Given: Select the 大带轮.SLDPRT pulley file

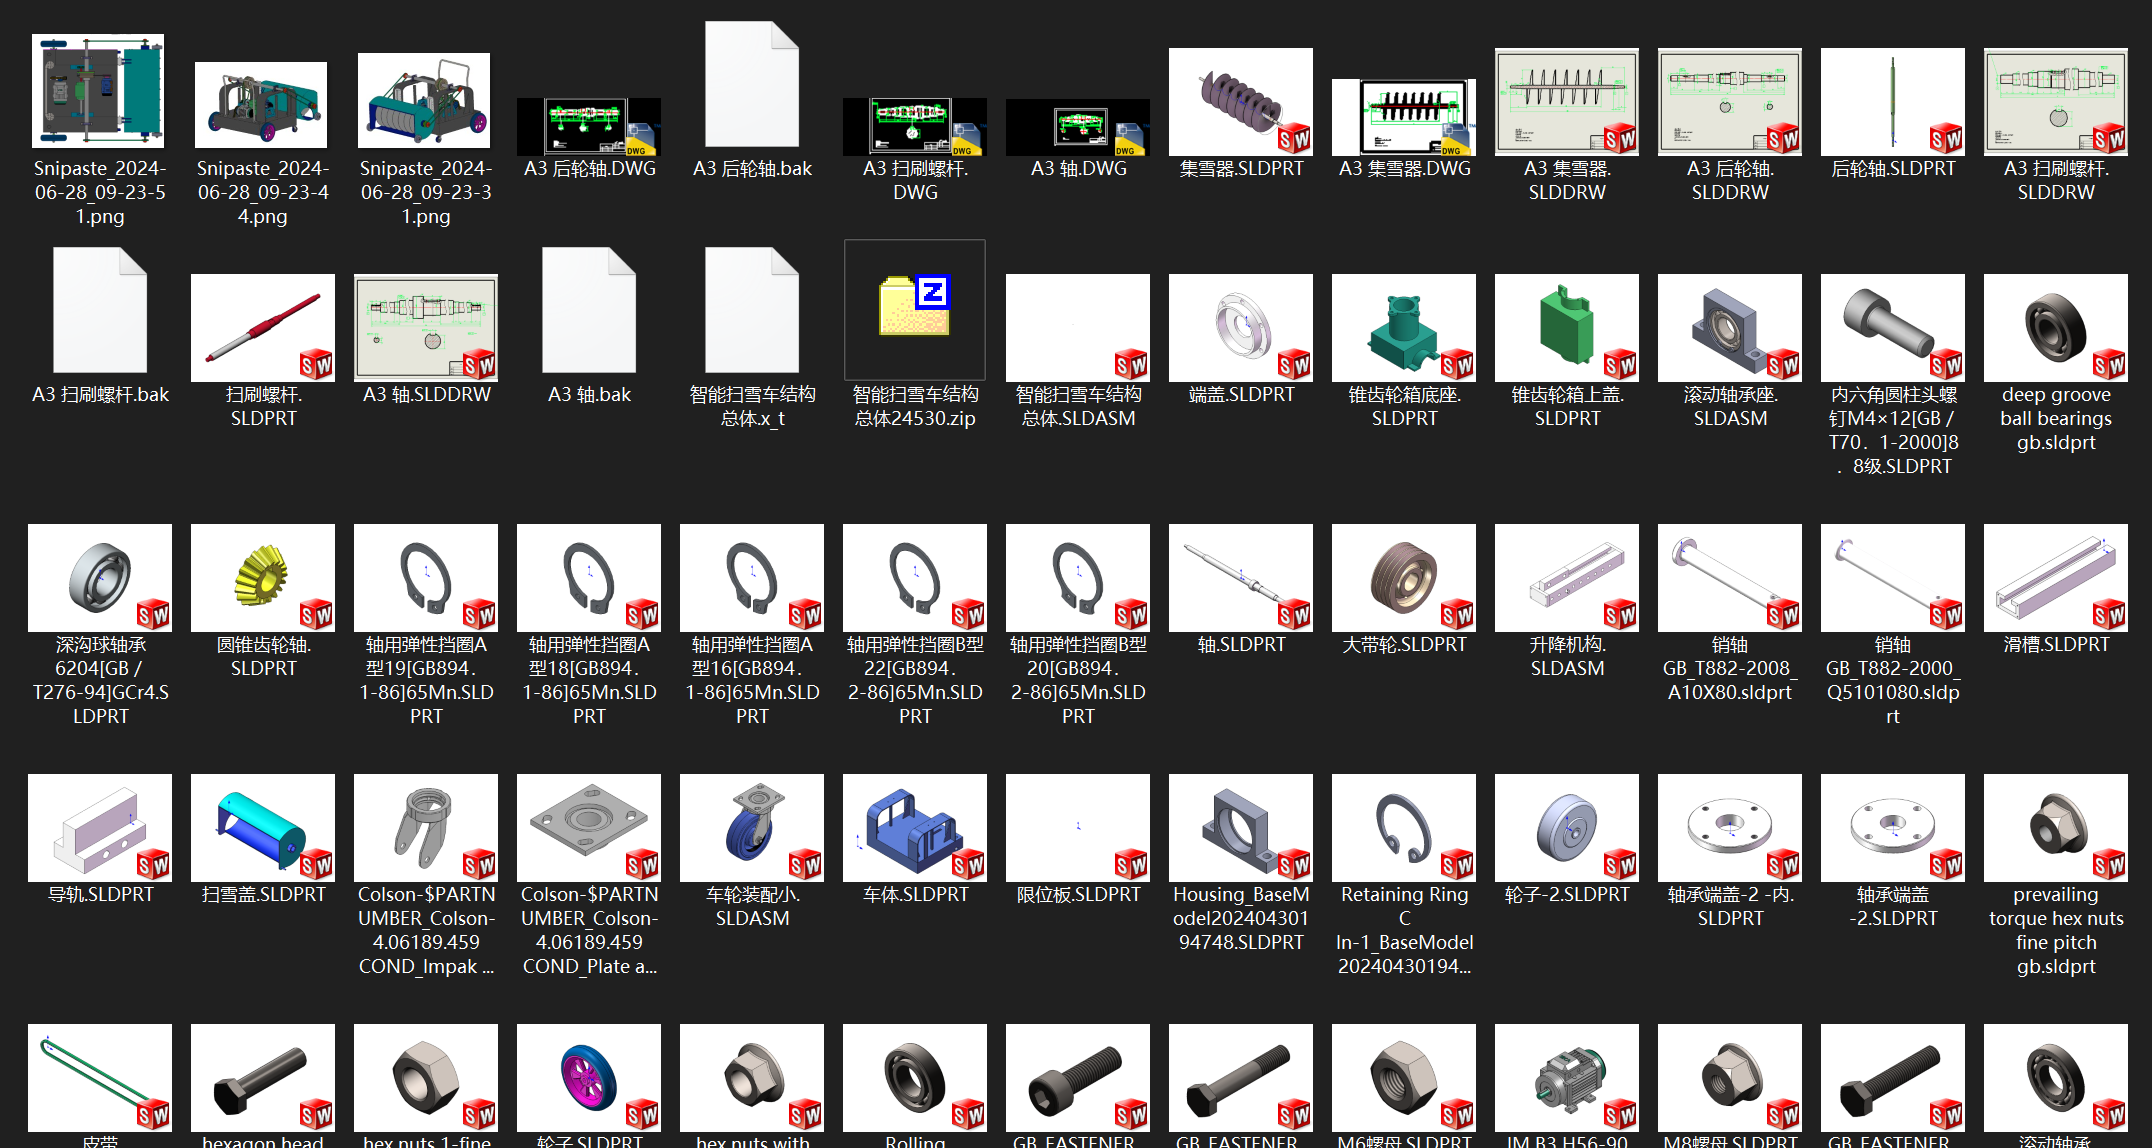Looking at the screenshot, I should pos(1403,578).
